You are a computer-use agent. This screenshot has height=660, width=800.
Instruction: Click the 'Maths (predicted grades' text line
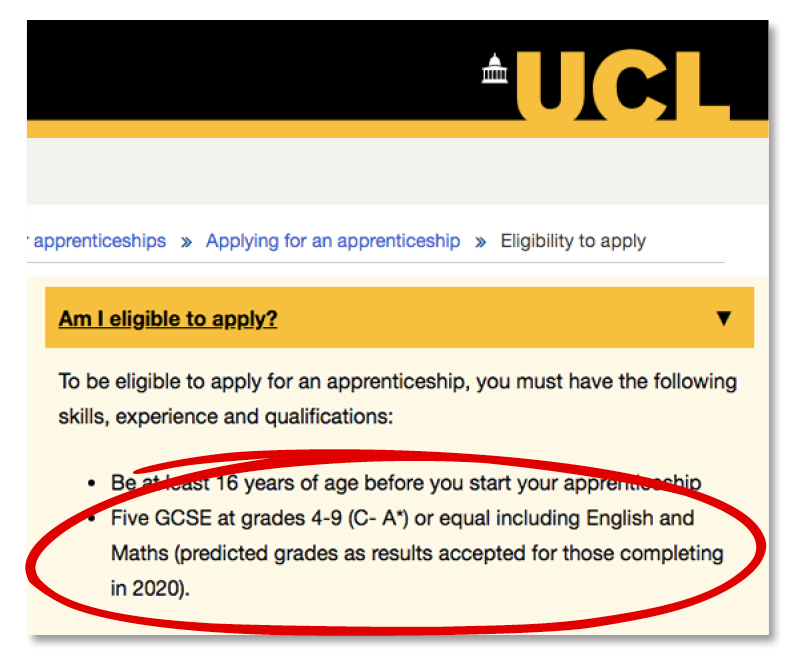click(417, 553)
